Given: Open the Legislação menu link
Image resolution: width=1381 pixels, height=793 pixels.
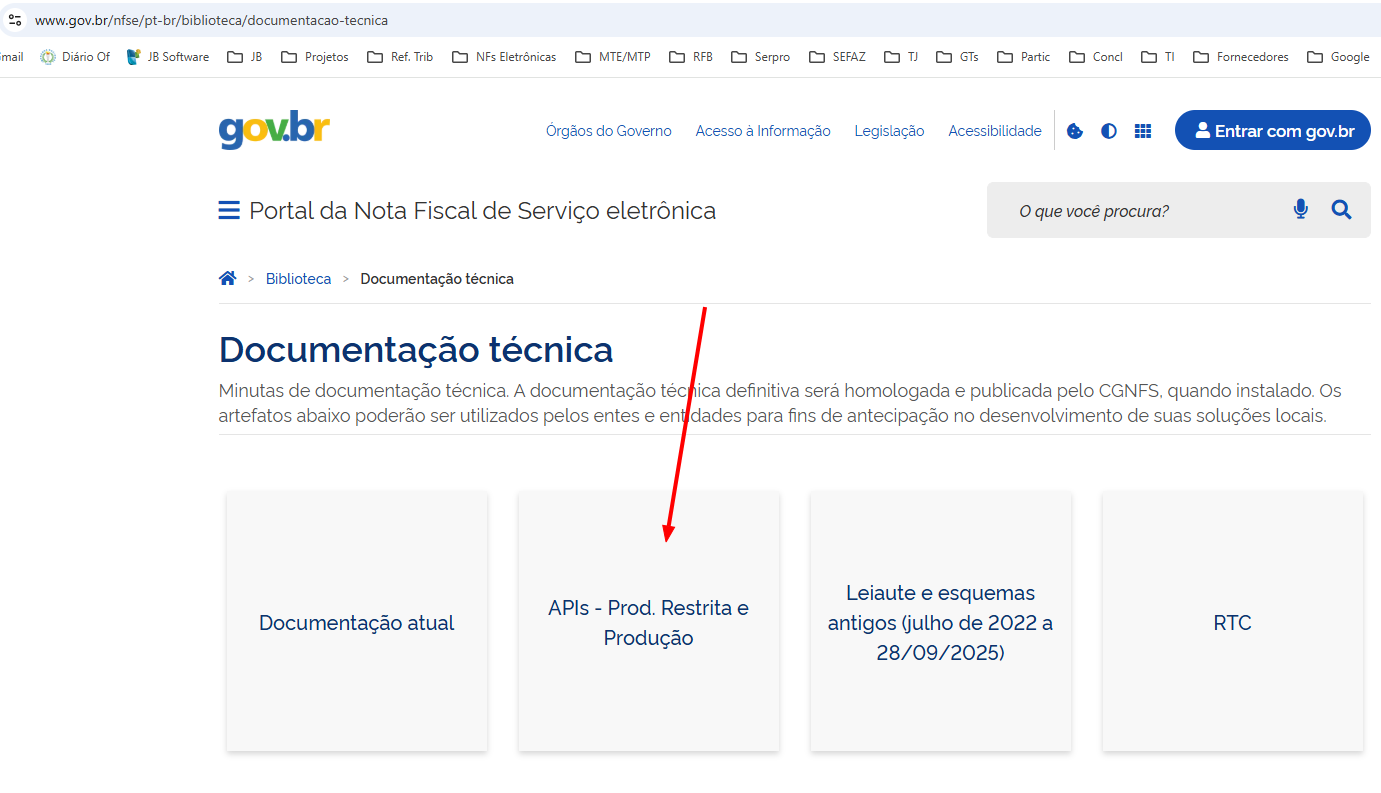Looking at the screenshot, I should 889,131.
